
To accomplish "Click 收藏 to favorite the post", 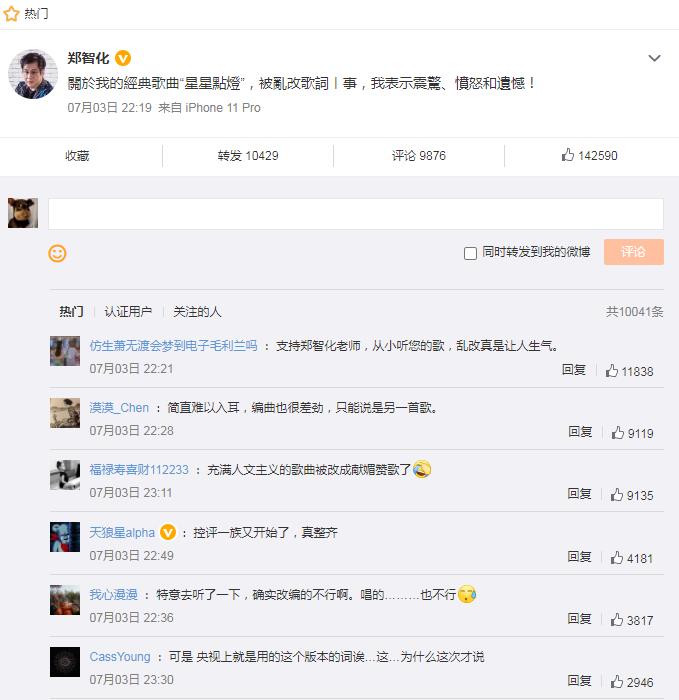I will [77, 156].
